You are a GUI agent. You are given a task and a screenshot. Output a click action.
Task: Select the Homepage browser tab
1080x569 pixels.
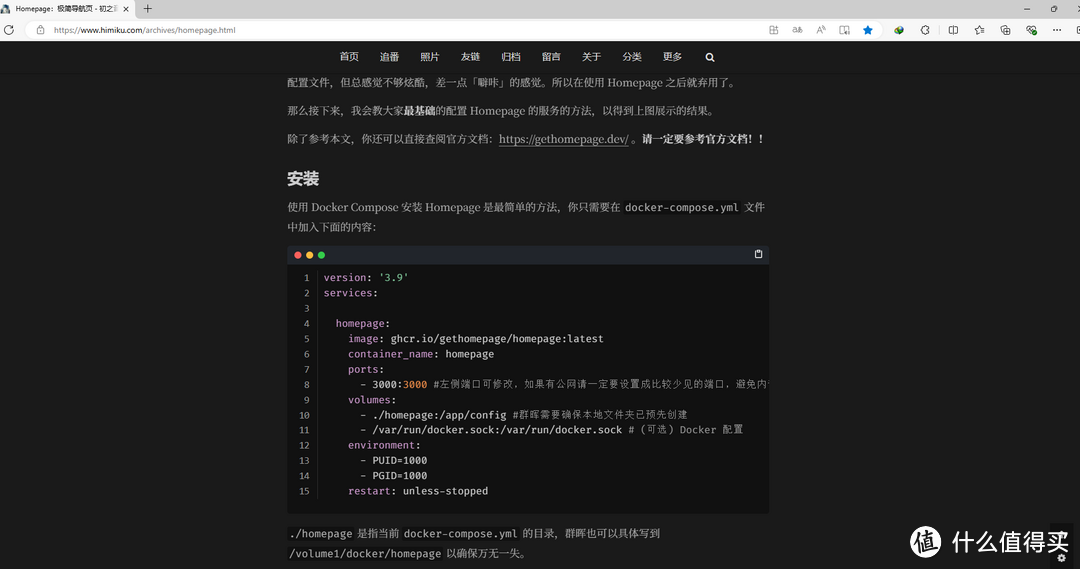pyautogui.click(x=67, y=9)
